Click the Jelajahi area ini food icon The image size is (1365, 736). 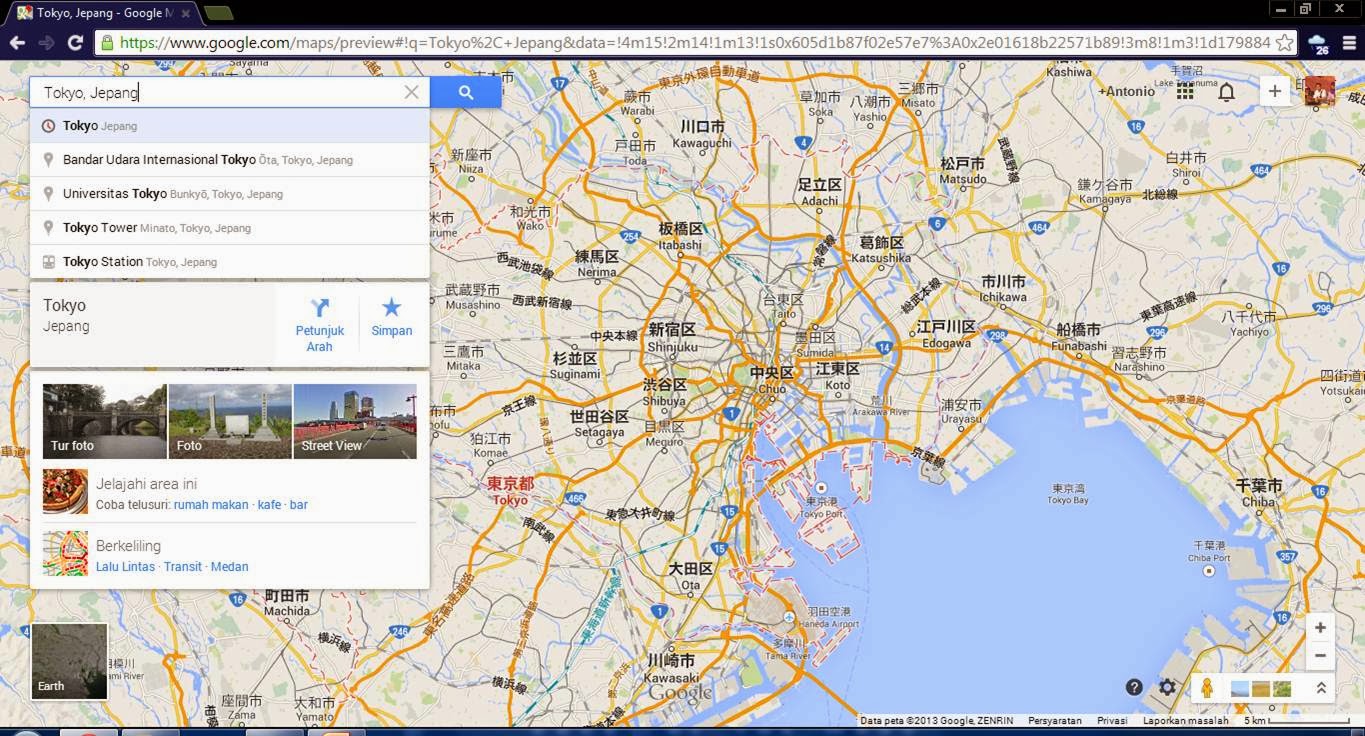65,492
